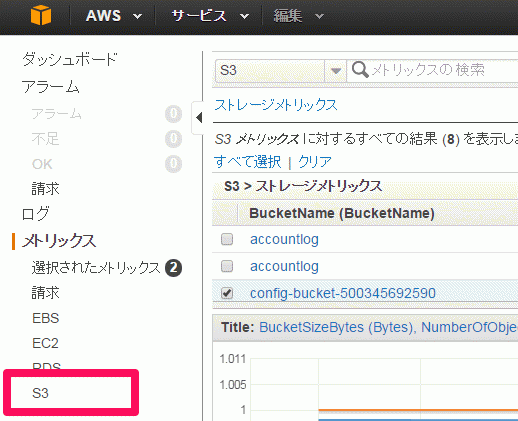Click the orange AWS cube logo
518x421 pixels.
click(x=41, y=15)
